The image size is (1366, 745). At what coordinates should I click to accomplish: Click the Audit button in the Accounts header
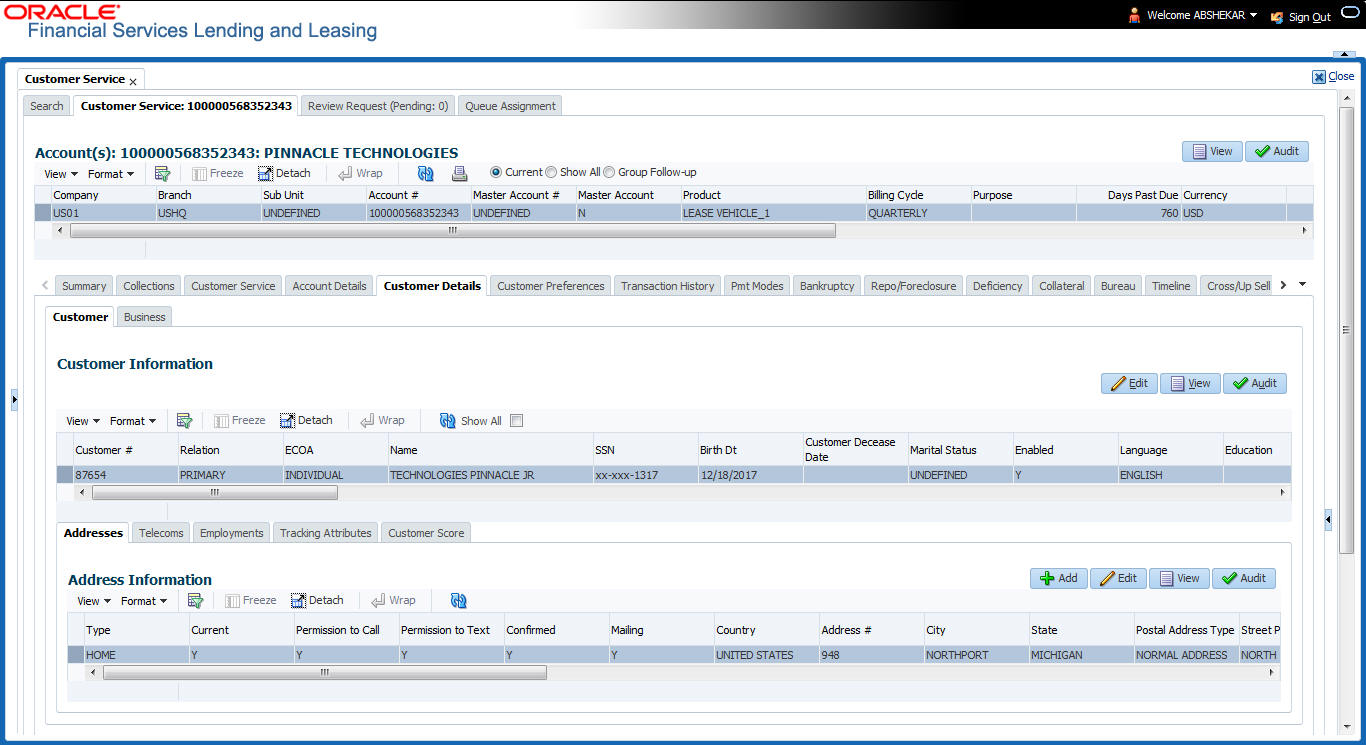click(1277, 151)
